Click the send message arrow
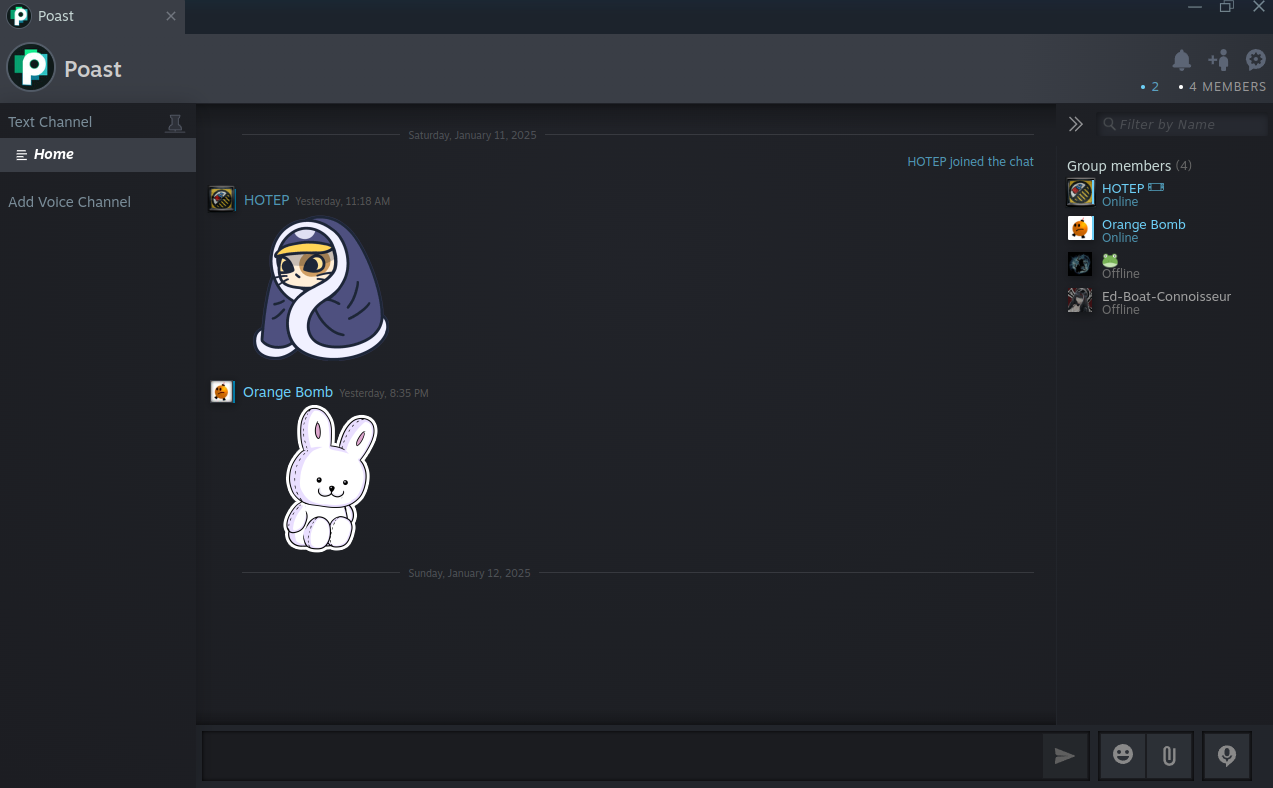The width and height of the screenshot is (1273, 788). click(x=1064, y=756)
